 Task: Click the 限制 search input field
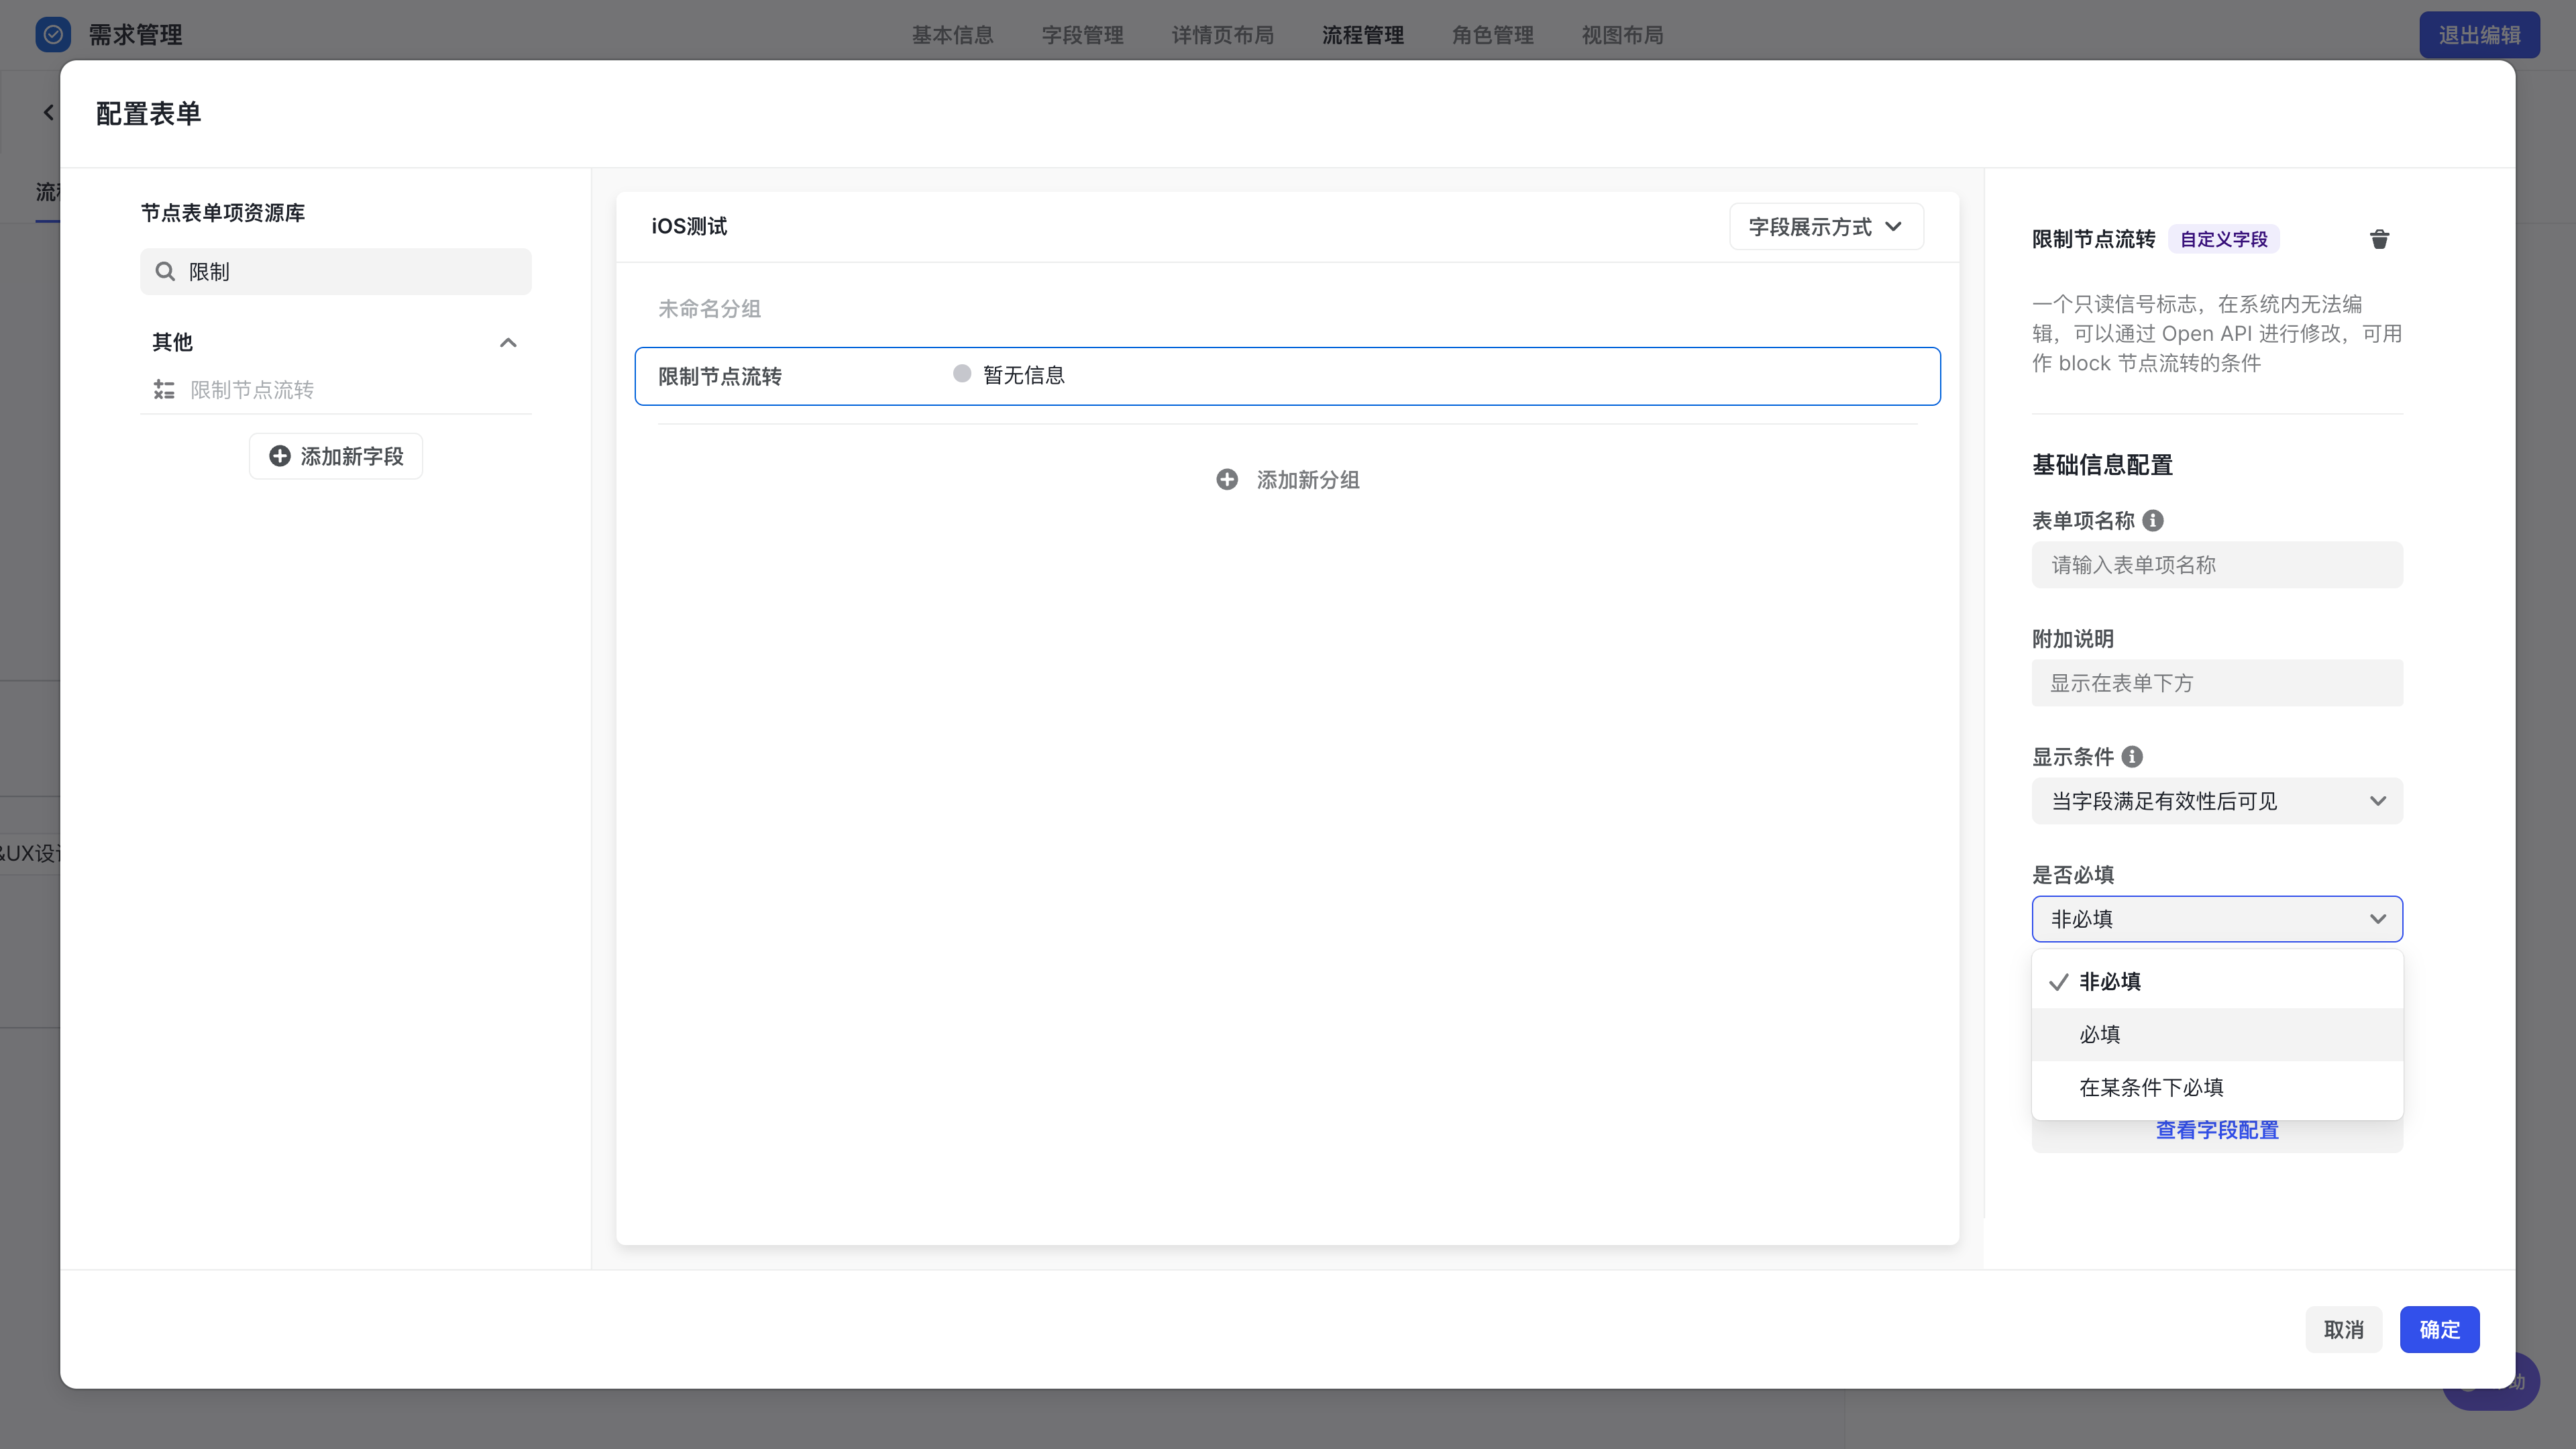pos(336,271)
